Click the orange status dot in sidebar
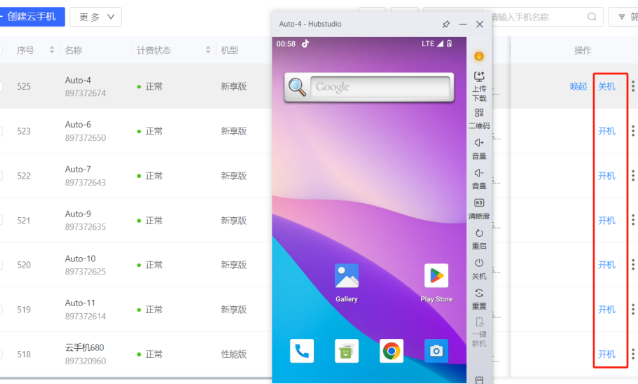 [479, 56]
